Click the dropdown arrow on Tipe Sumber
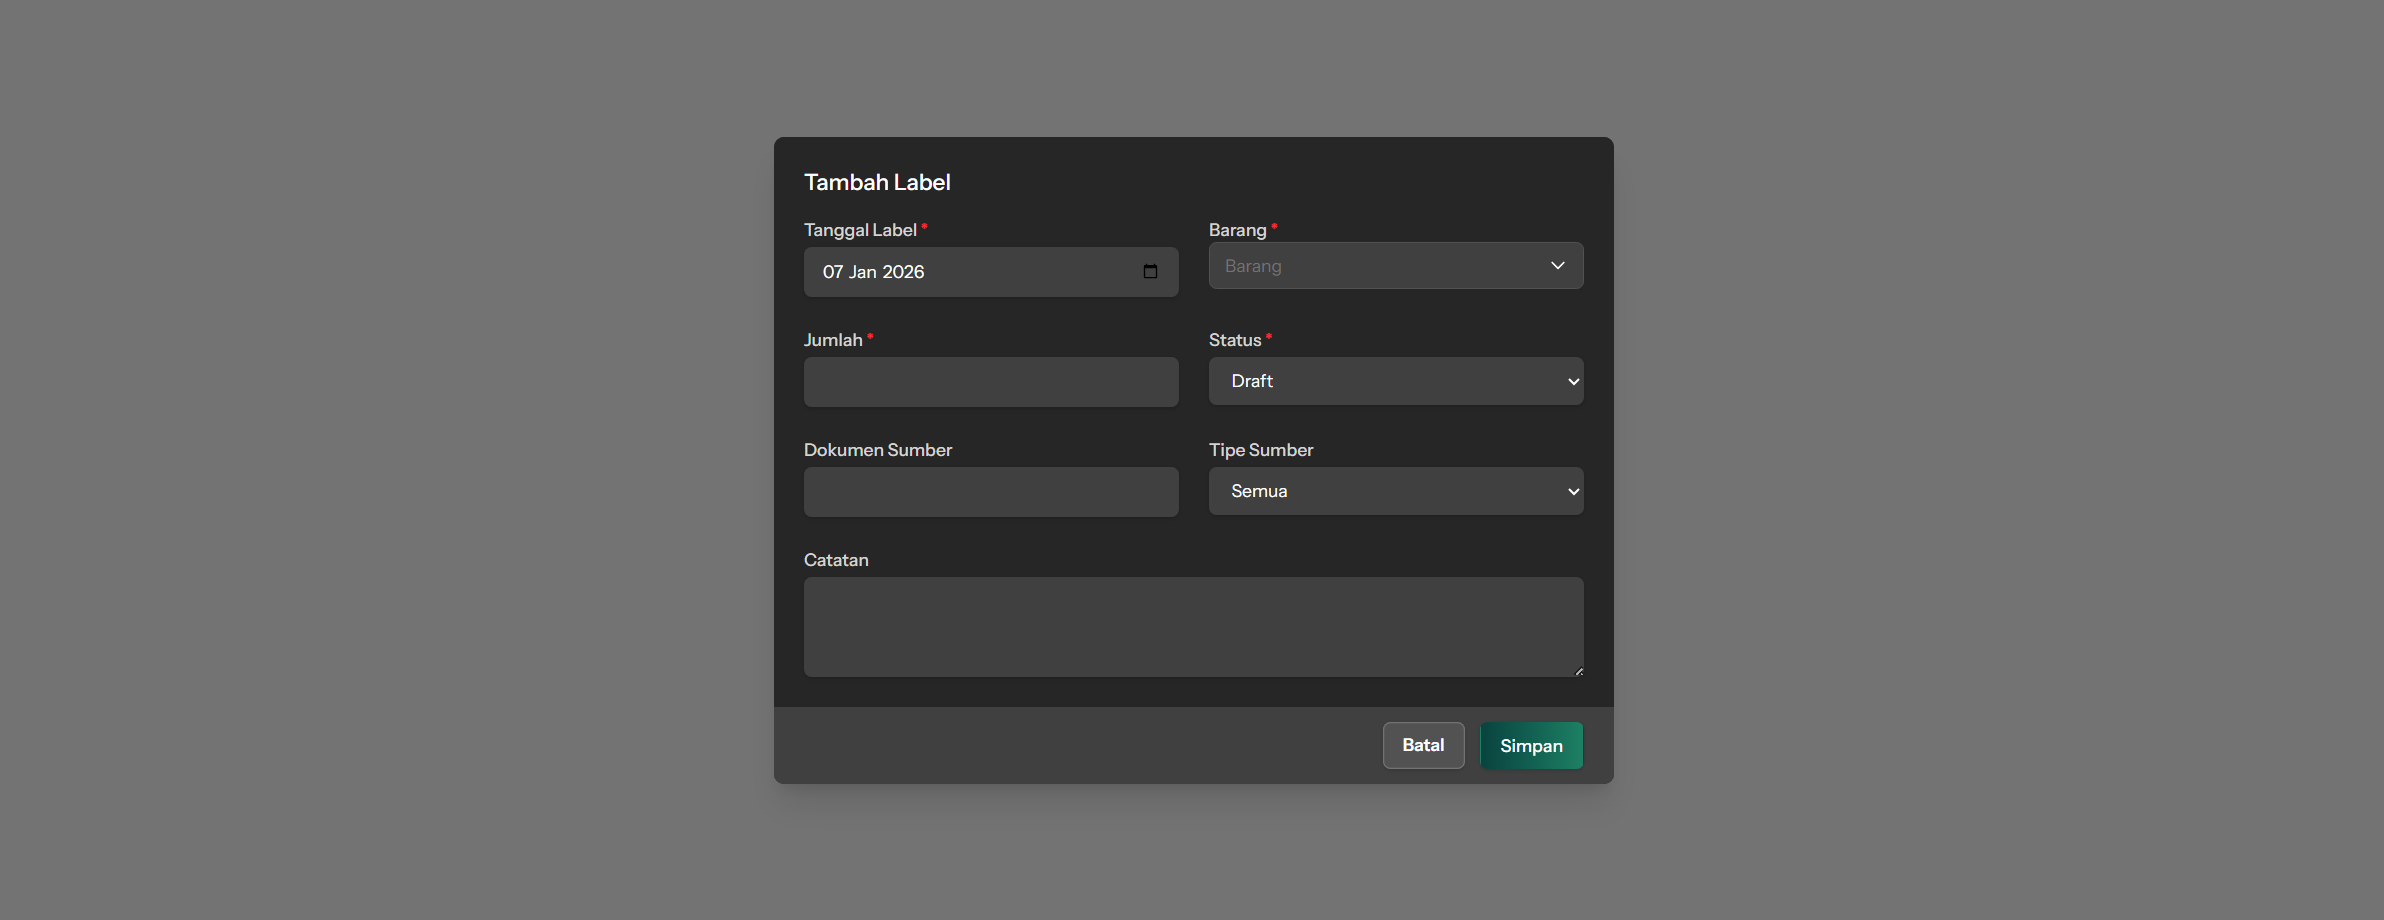2384x920 pixels. click(1571, 491)
